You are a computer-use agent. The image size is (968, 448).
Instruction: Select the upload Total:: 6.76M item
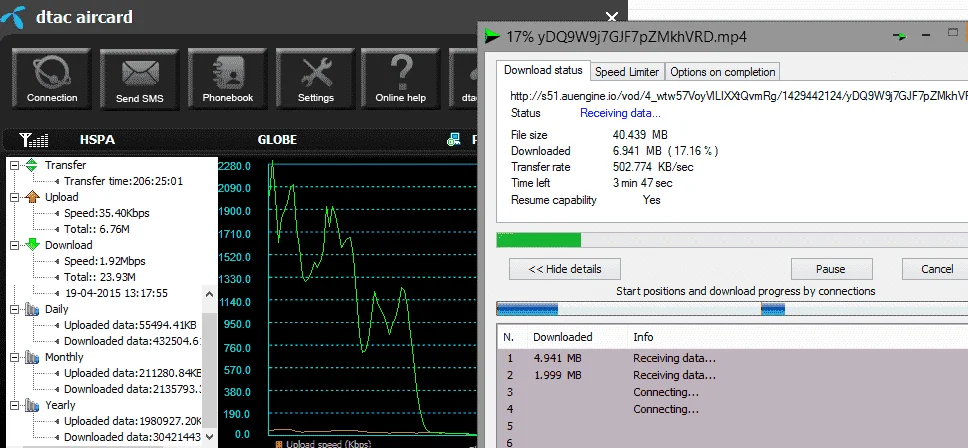tap(96, 230)
